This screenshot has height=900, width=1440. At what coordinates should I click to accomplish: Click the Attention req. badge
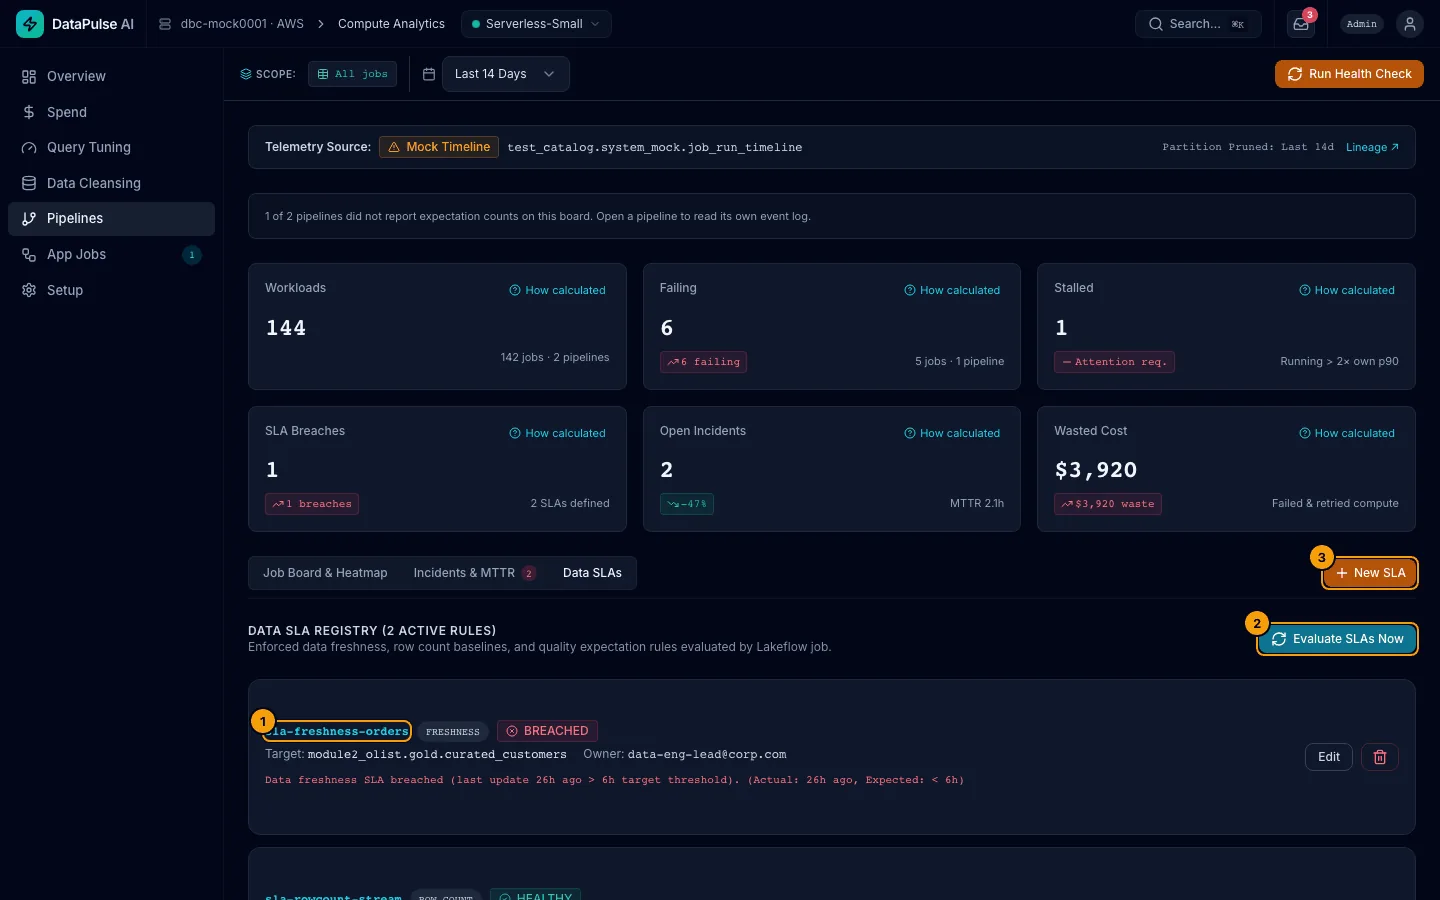click(1114, 362)
